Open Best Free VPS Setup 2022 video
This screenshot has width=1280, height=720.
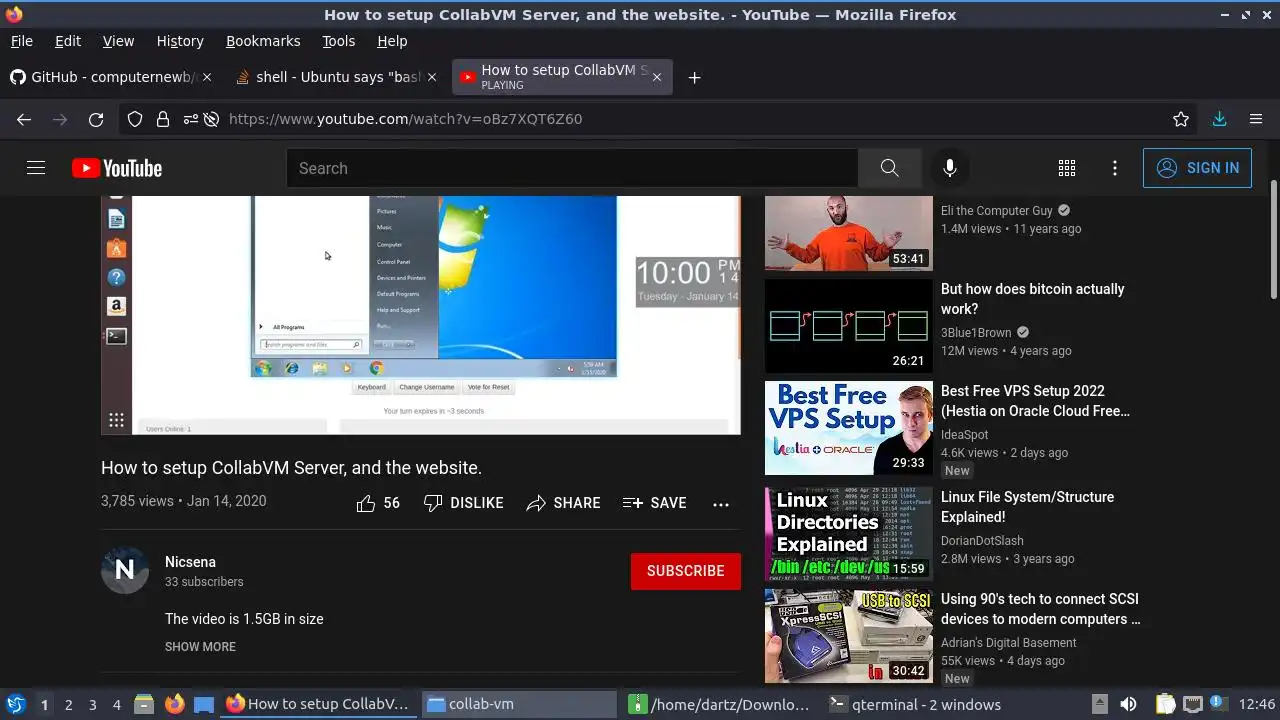1035,401
